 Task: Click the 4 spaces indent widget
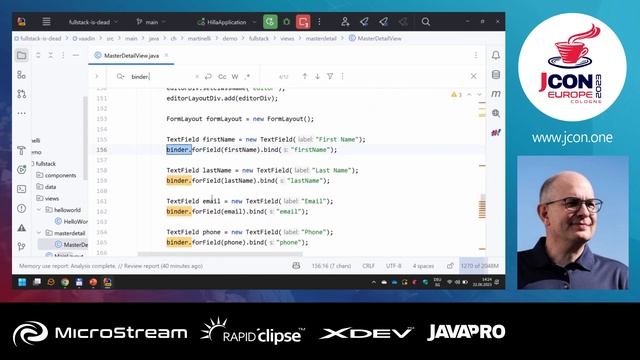[x=423, y=266]
